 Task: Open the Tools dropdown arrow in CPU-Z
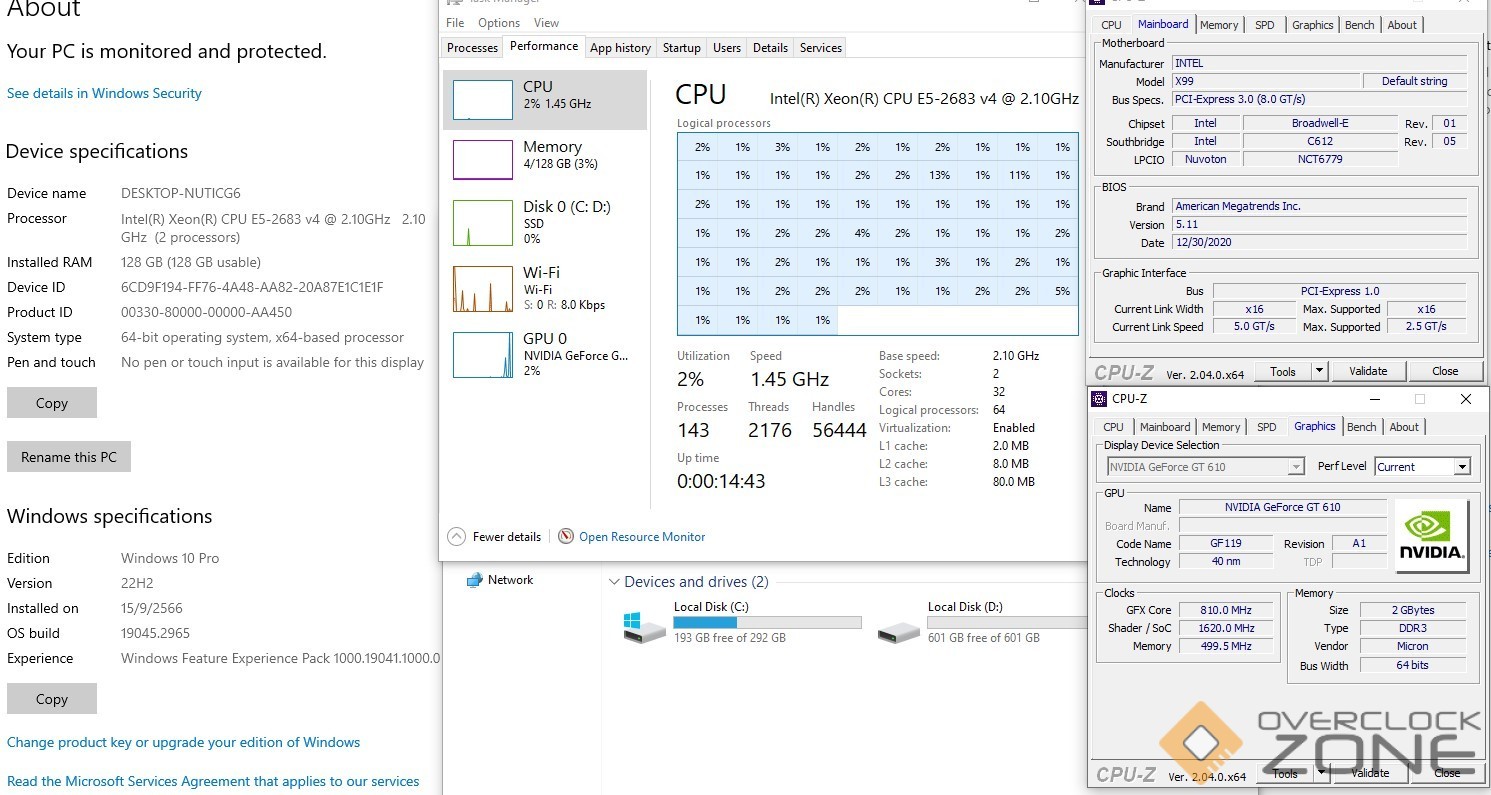pyautogui.click(x=1319, y=371)
